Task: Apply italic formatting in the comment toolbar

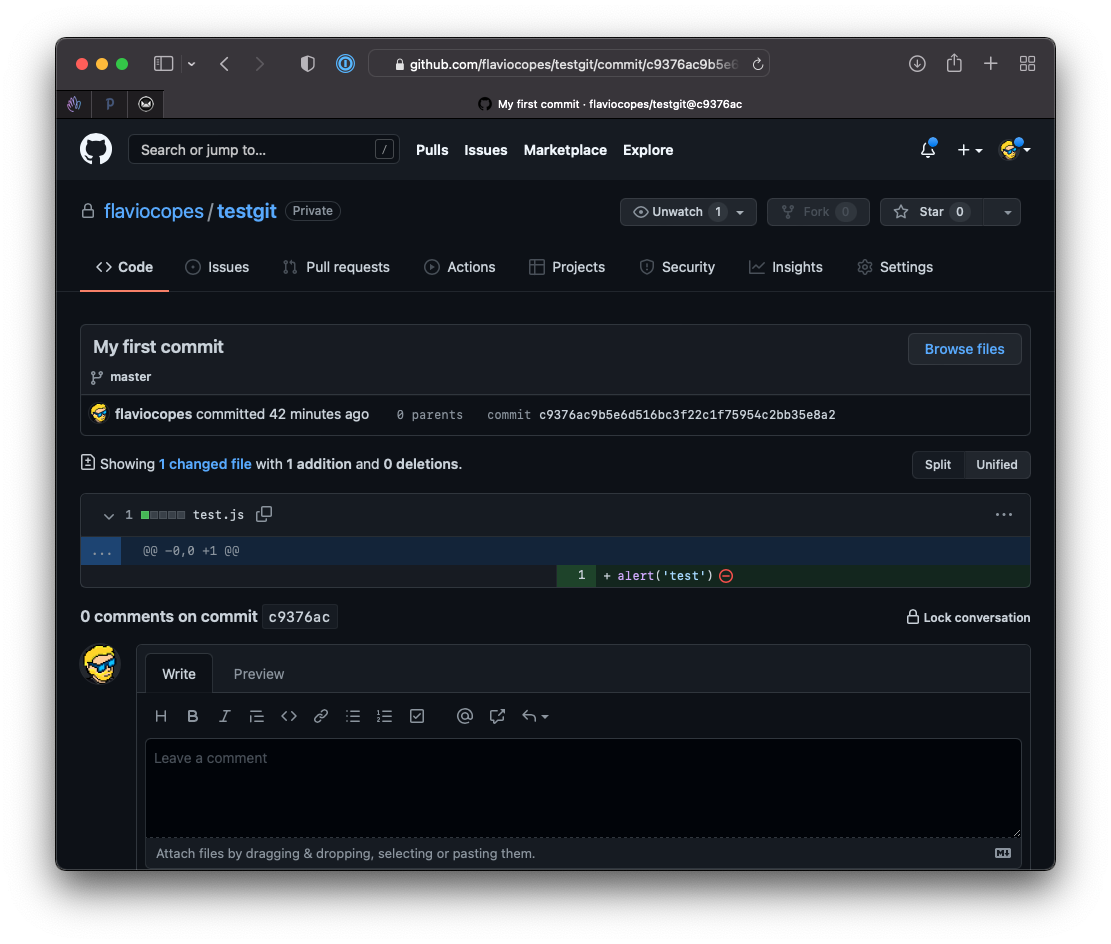Action: [x=225, y=716]
